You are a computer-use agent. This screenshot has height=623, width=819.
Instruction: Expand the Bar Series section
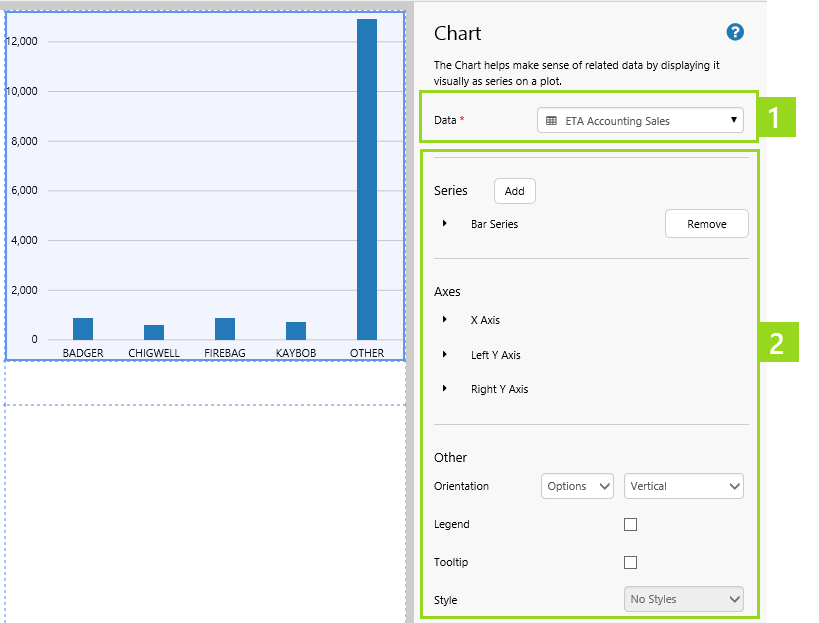pyautogui.click(x=445, y=224)
